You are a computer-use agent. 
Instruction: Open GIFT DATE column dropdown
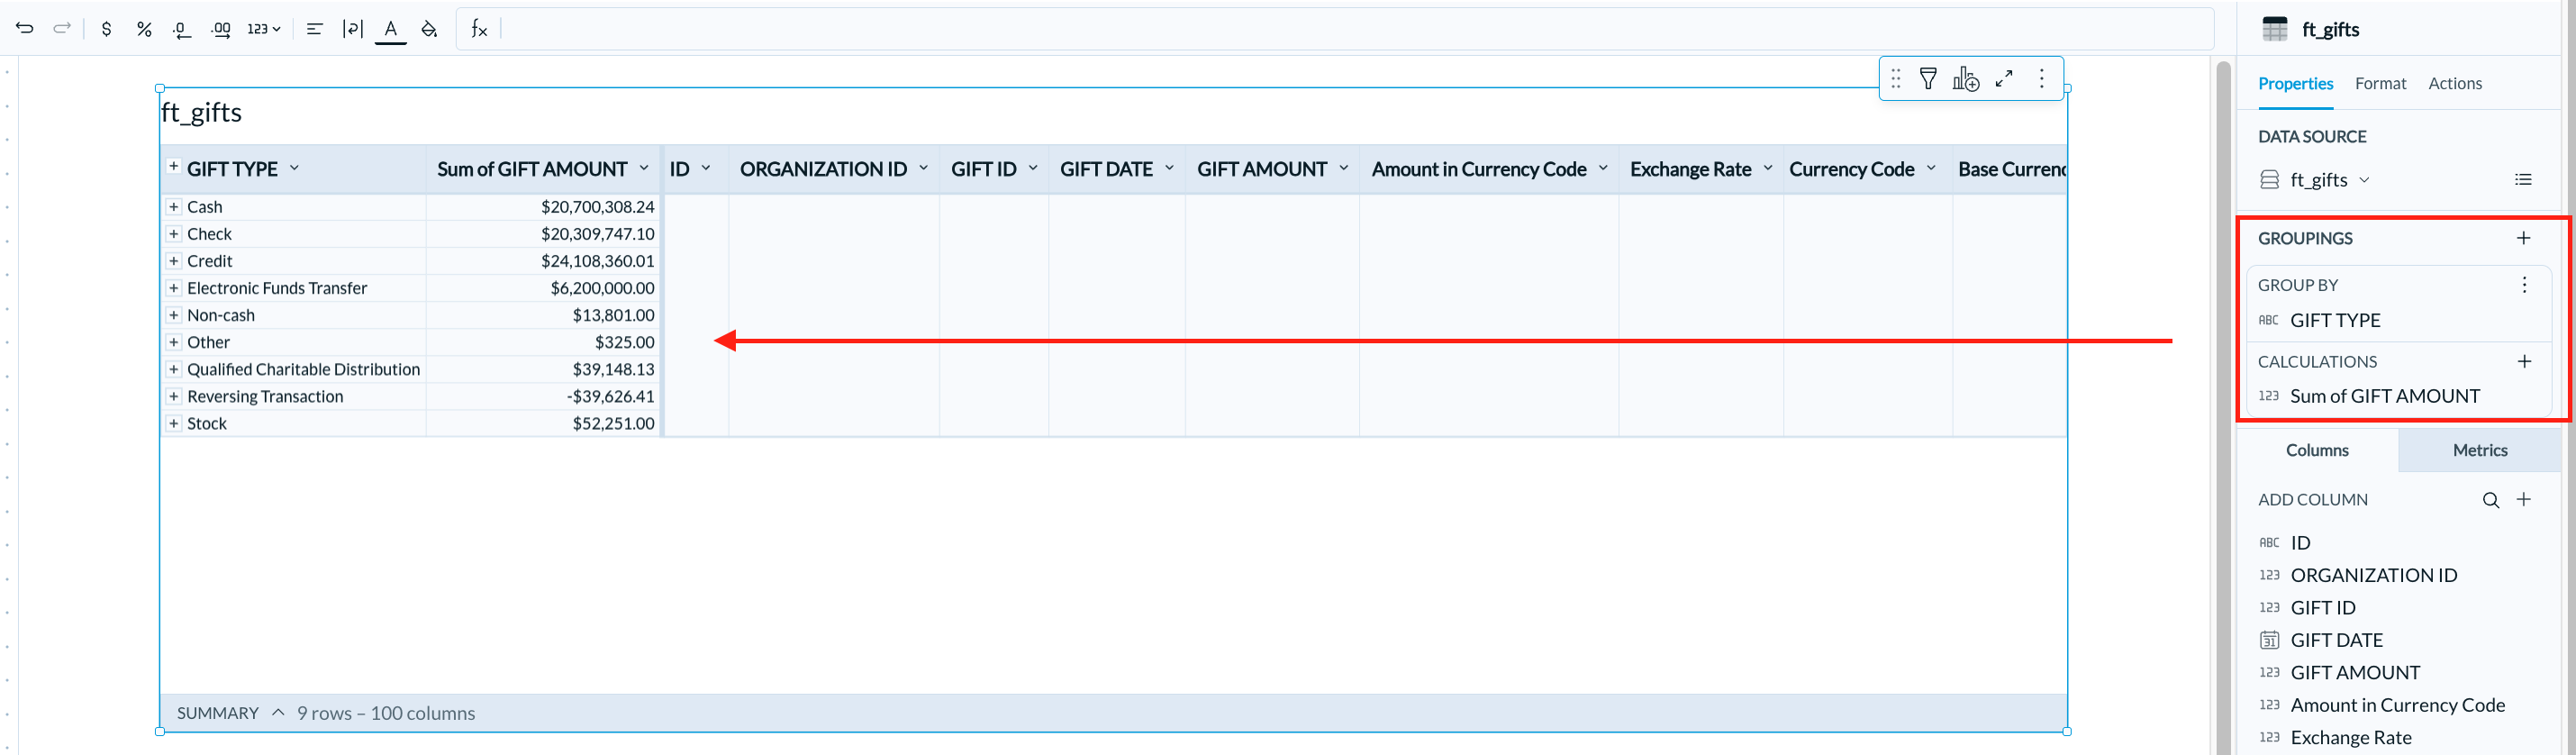1169,168
